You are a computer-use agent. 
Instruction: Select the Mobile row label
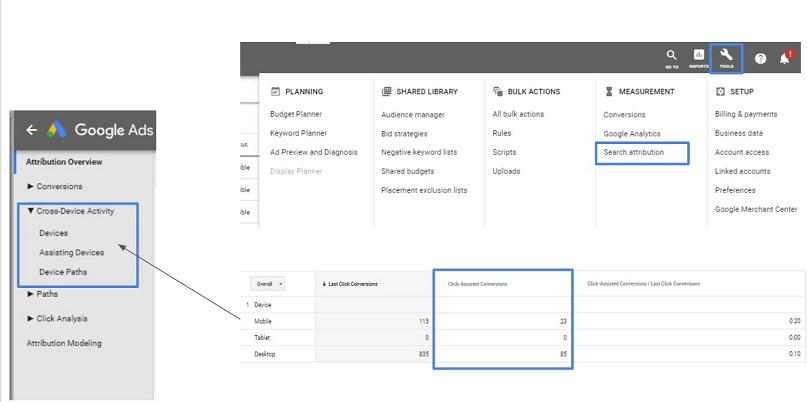[x=262, y=321]
